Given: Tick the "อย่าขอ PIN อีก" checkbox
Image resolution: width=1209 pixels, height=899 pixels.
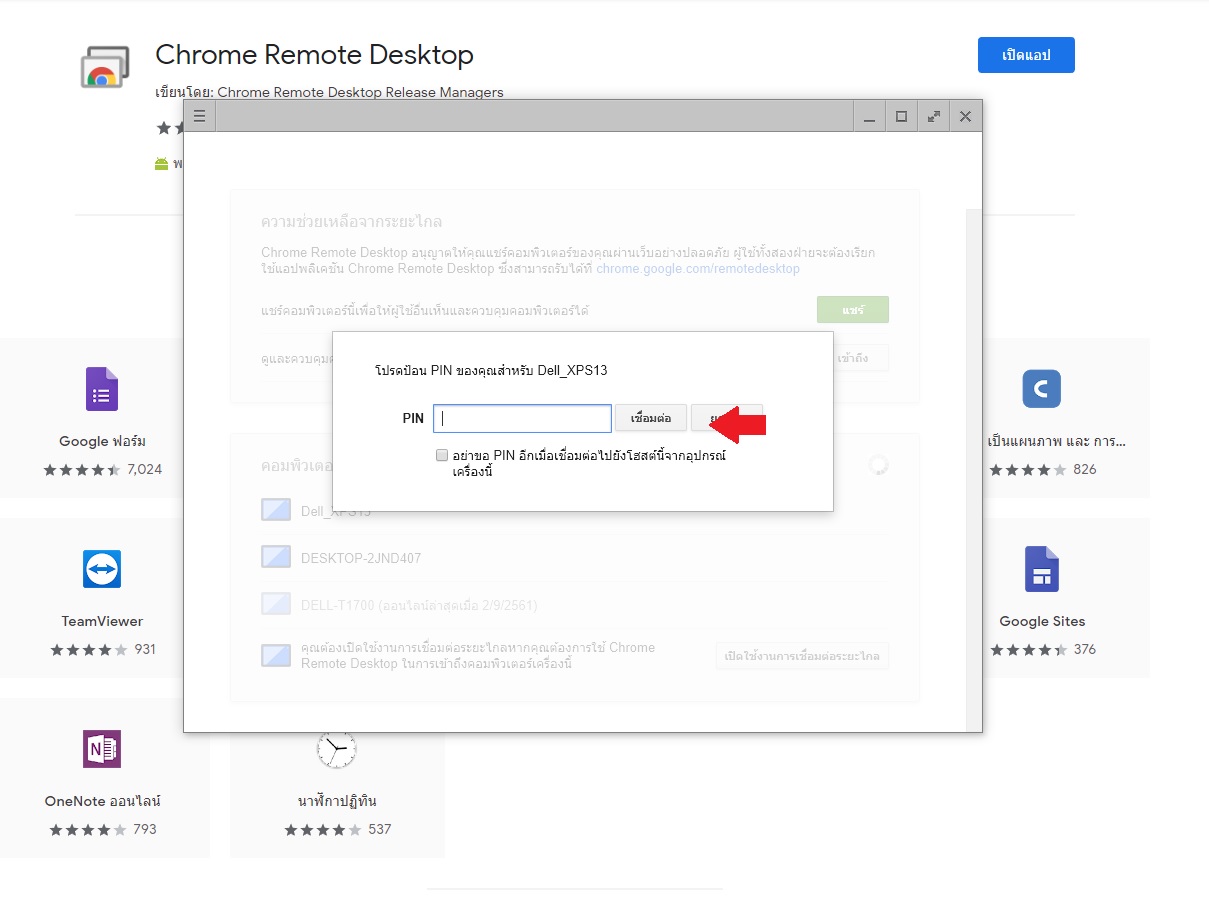Looking at the screenshot, I should pos(442,455).
